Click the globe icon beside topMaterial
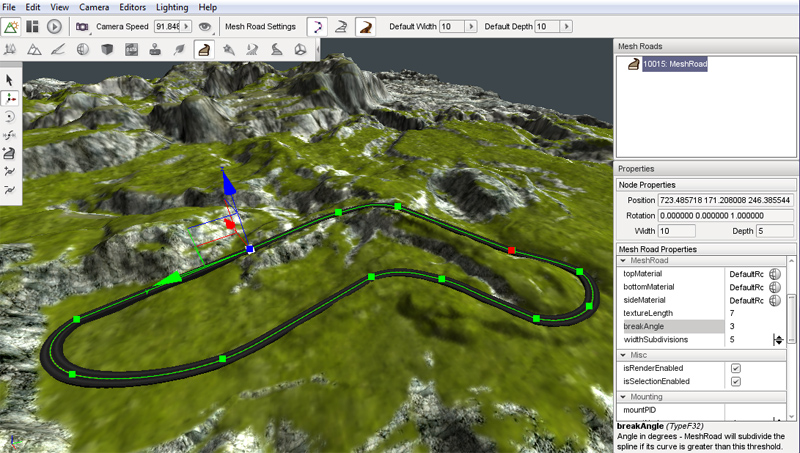Viewport: 800px width, 453px height. [x=775, y=273]
